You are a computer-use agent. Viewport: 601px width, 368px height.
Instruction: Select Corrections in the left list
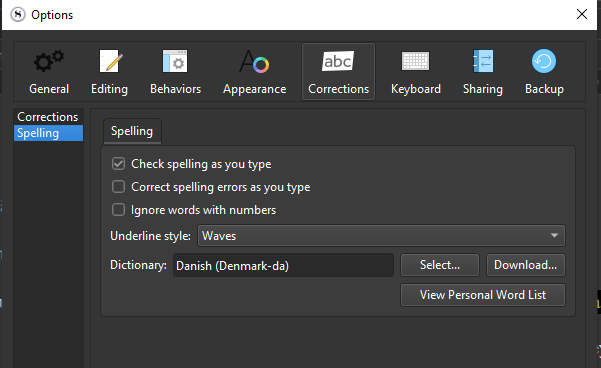[x=48, y=117]
